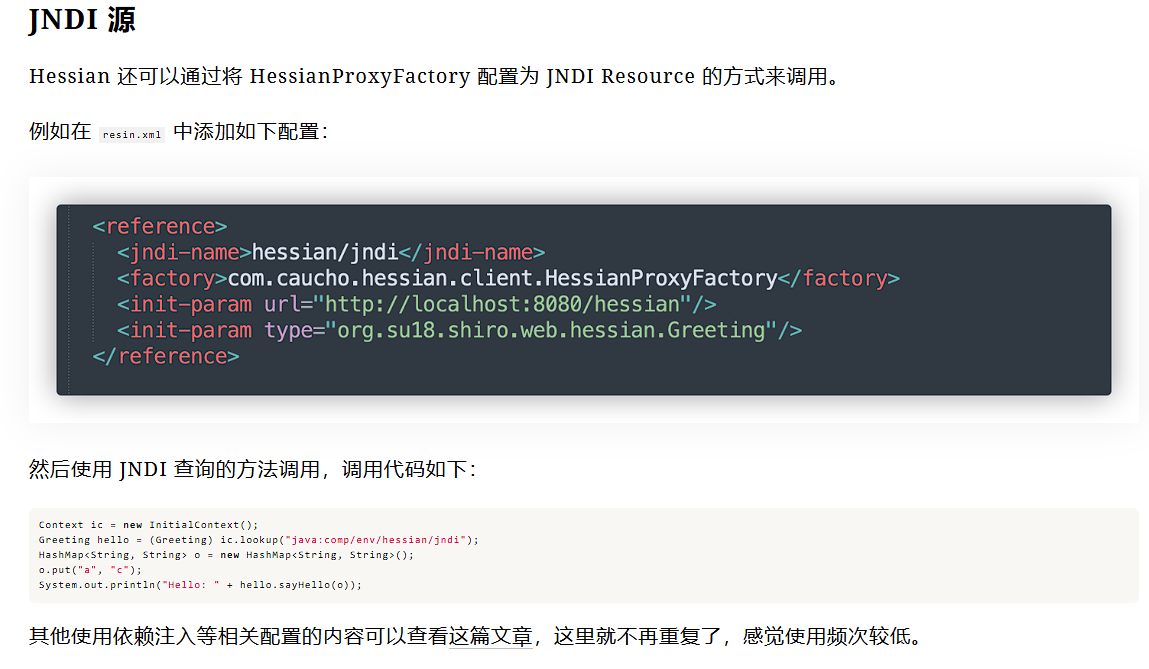Click the "Greeting hello" variable declaration
1149x669 pixels.
coord(78,540)
